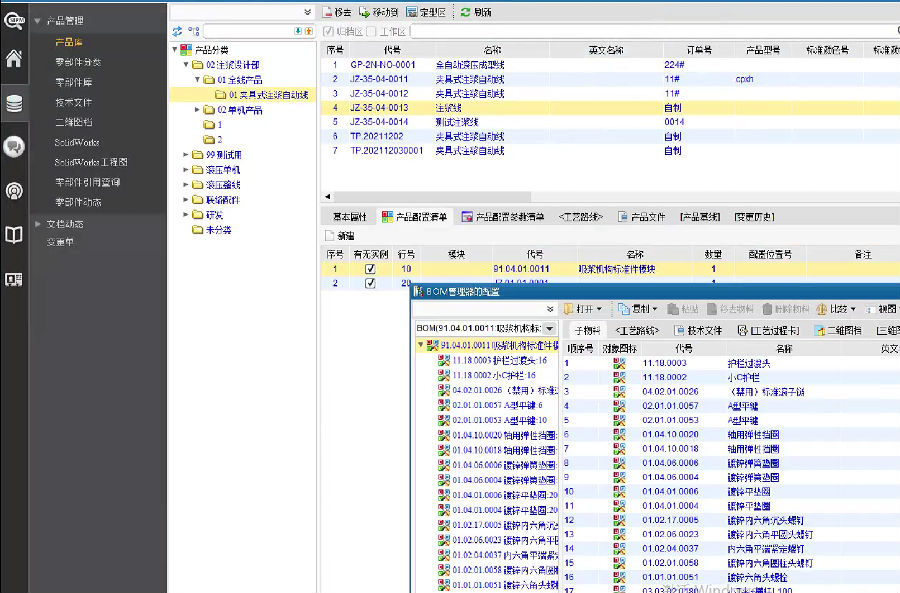The width and height of the screenshot is (900, 593).
Task: Toggle the 归档区 checkbox
Action: [328, 32]
